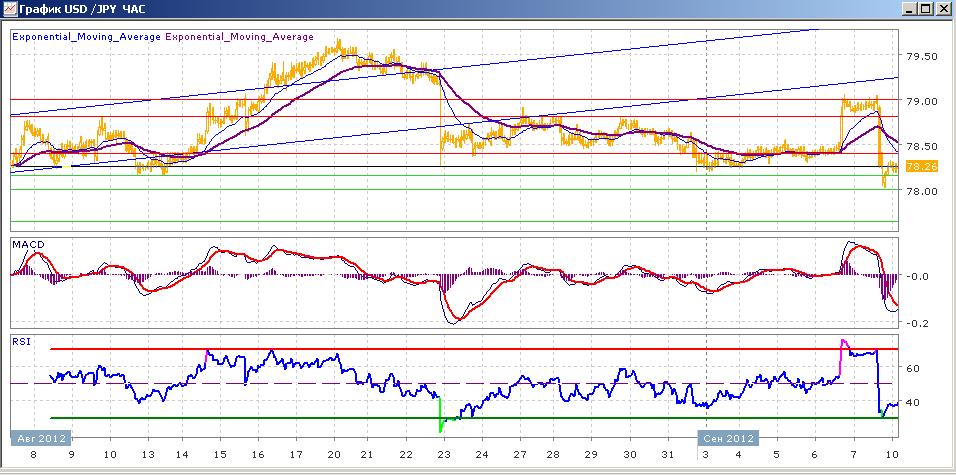Viewport: 956px width, 475px height.
Task: Select the MACD indicator panel label
Action: (x=26, y=244)
